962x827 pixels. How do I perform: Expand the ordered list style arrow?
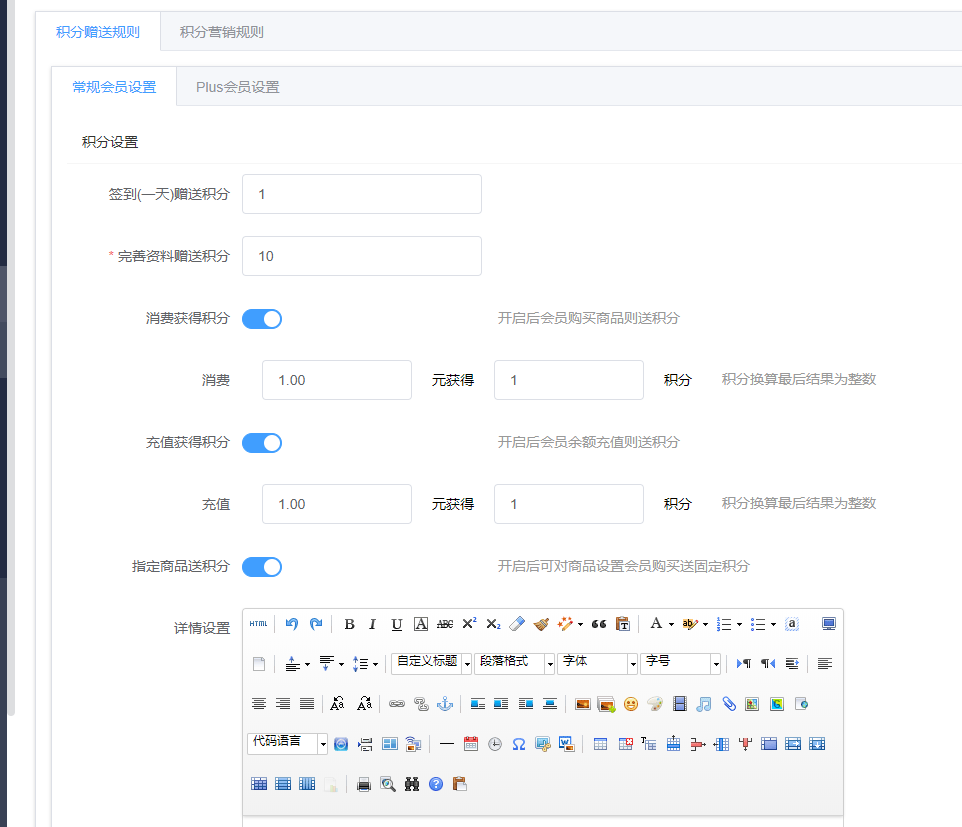[x=739, y=625]
